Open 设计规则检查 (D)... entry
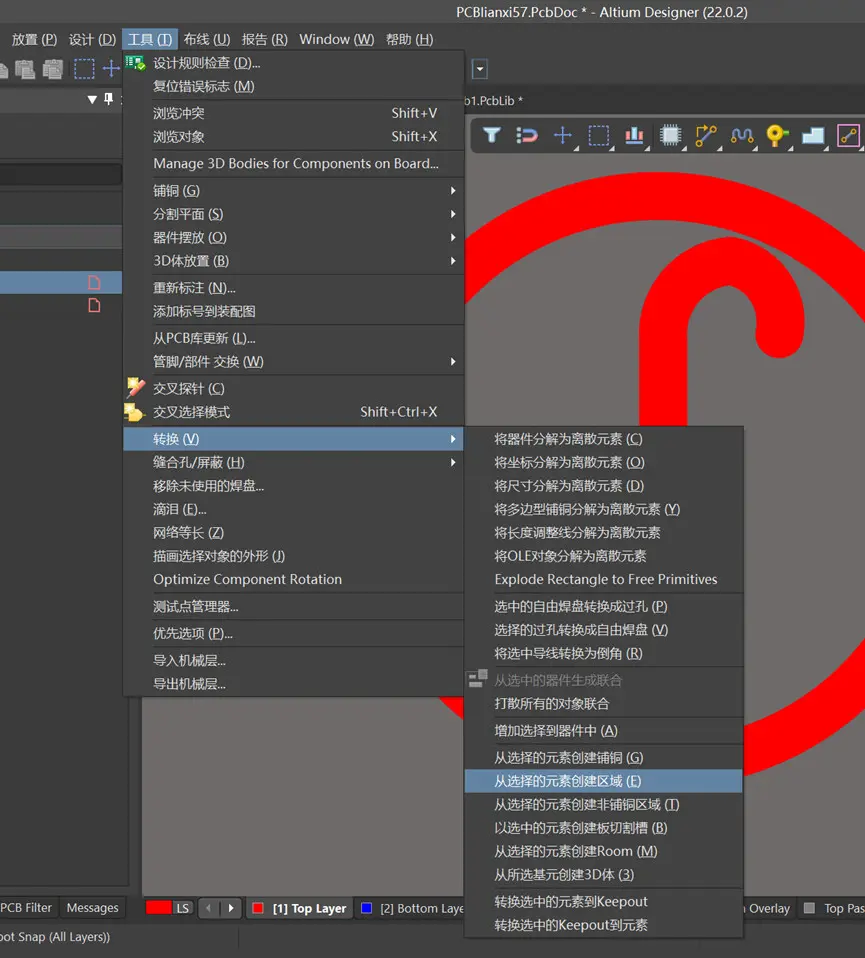Screen dimensions: 865x958 (293, 63)
